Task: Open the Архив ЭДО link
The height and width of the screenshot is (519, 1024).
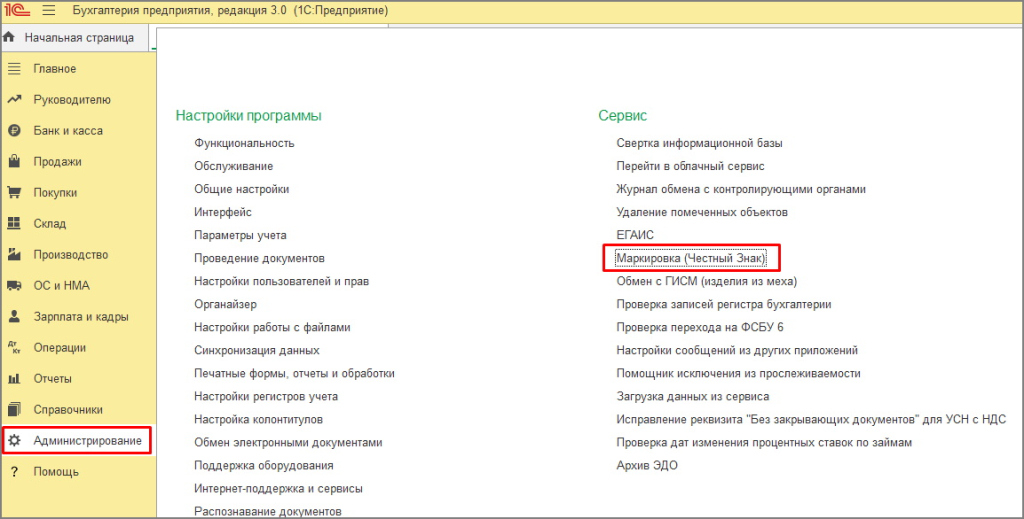Action: 647,465
